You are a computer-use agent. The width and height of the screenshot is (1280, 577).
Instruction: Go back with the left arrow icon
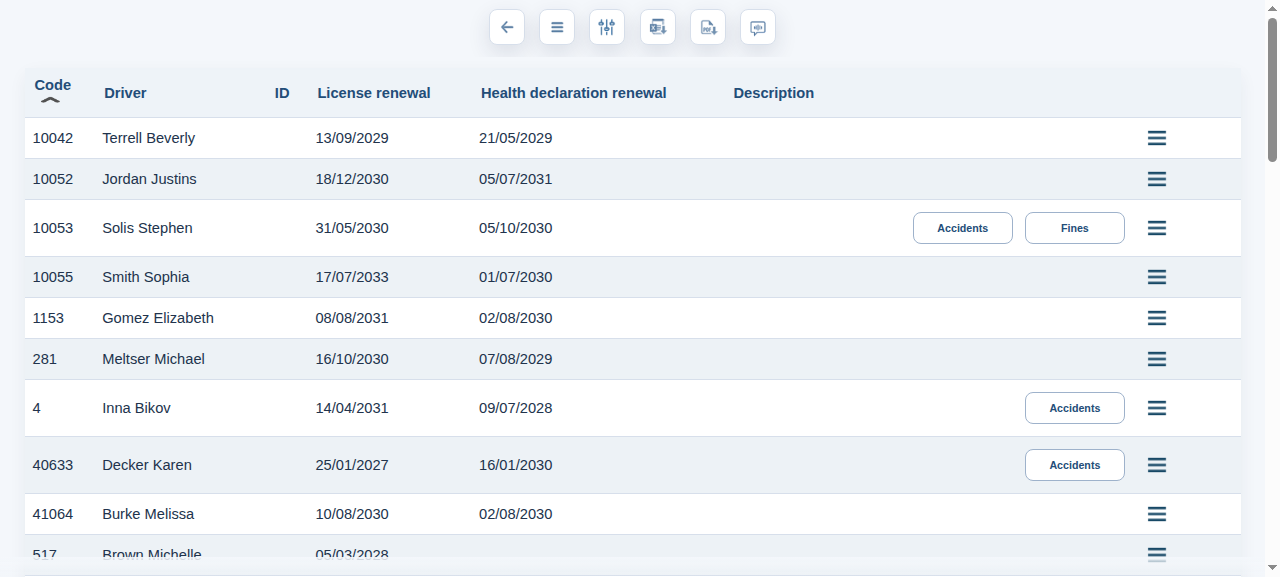507,27
